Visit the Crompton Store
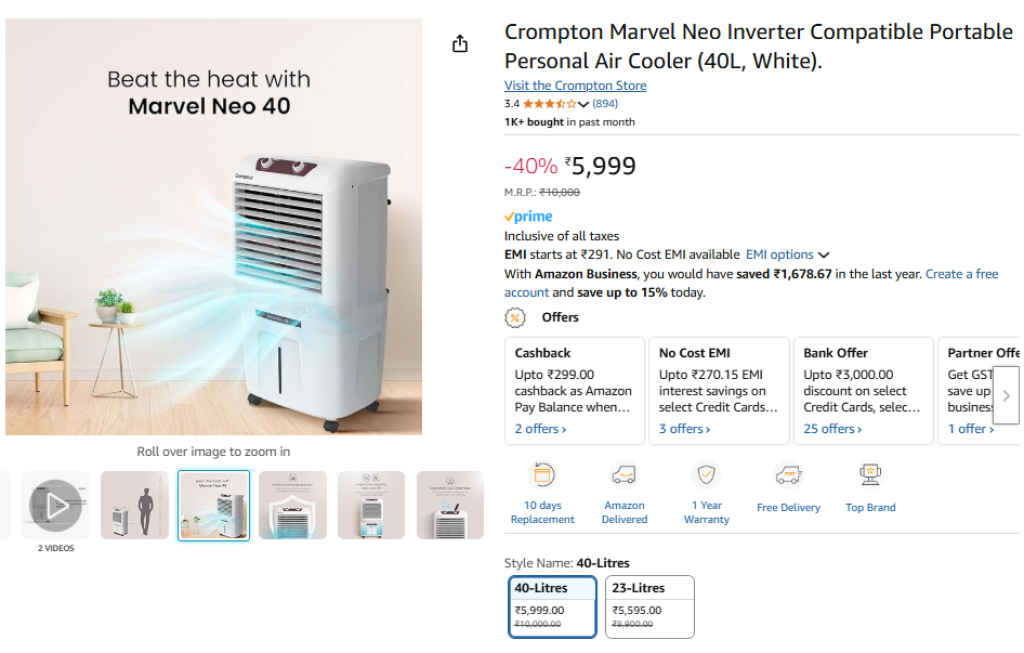Screen dimensions: 1024x653 pos(575,85)
